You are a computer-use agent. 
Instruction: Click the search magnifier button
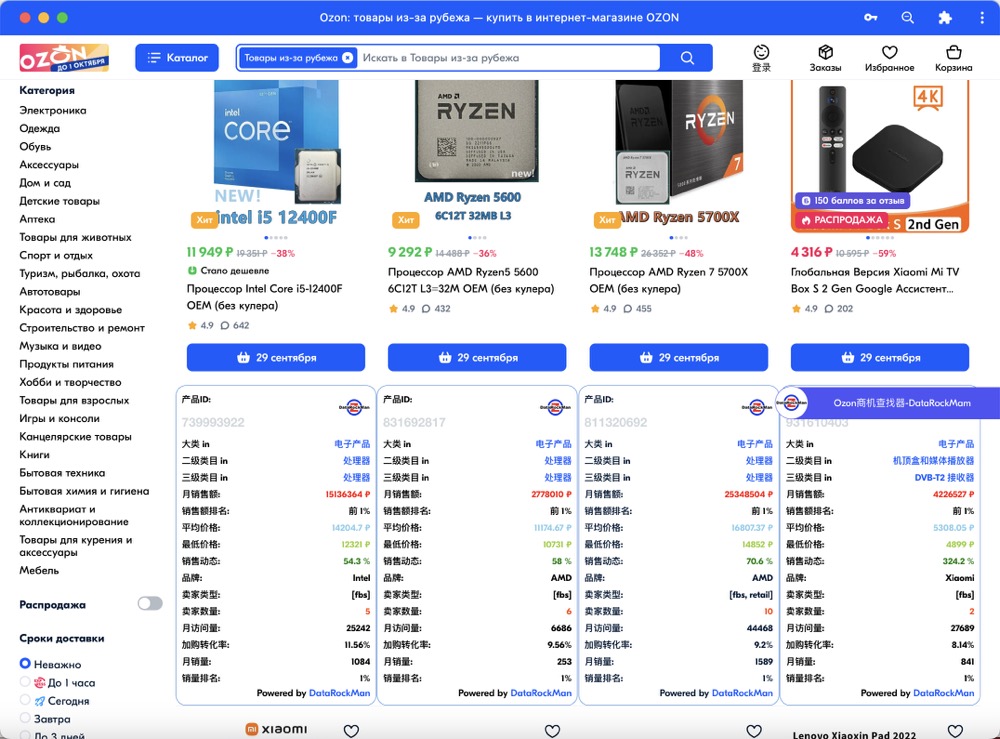(687, 58)
